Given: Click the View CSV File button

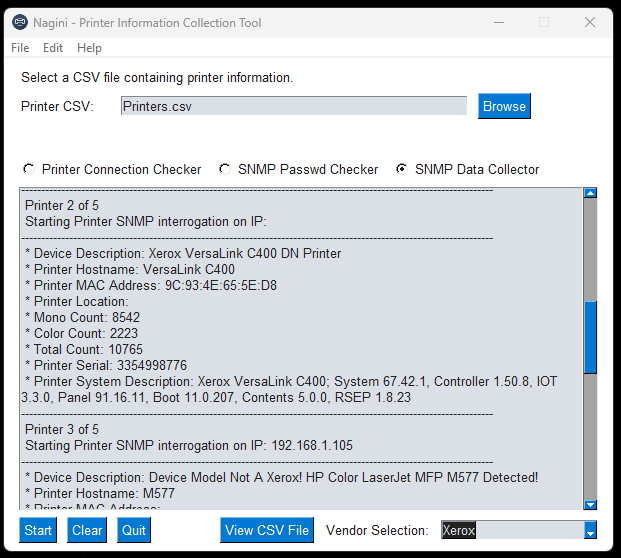Looking at the screenshot, I should 267,530.
